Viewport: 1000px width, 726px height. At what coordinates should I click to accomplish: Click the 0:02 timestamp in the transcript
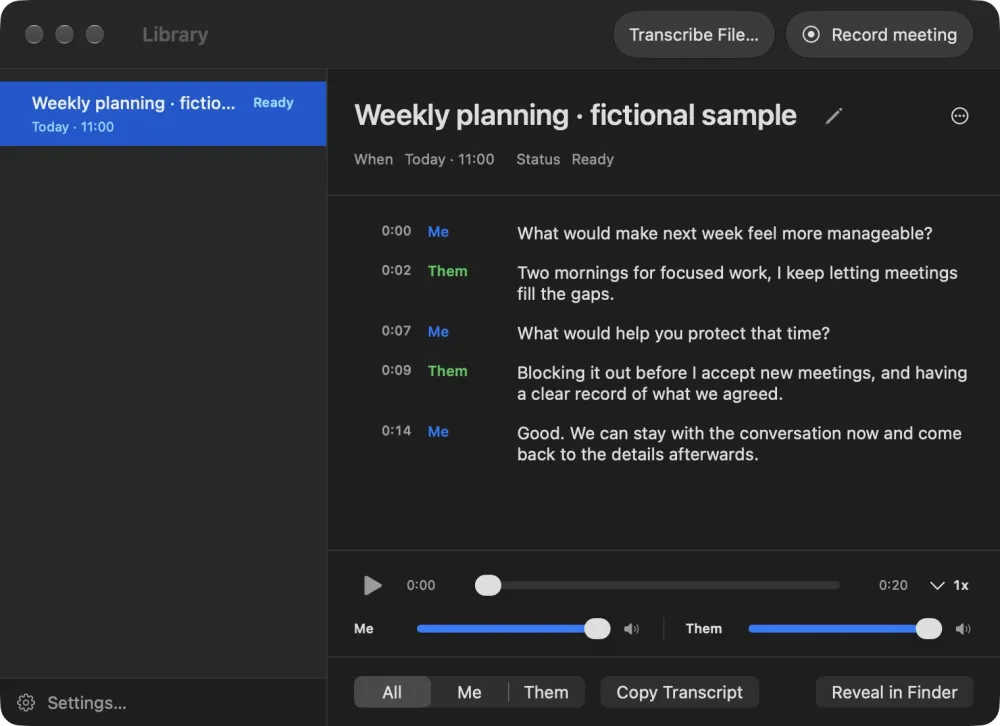pyautogui.click(x=396, y=270)
